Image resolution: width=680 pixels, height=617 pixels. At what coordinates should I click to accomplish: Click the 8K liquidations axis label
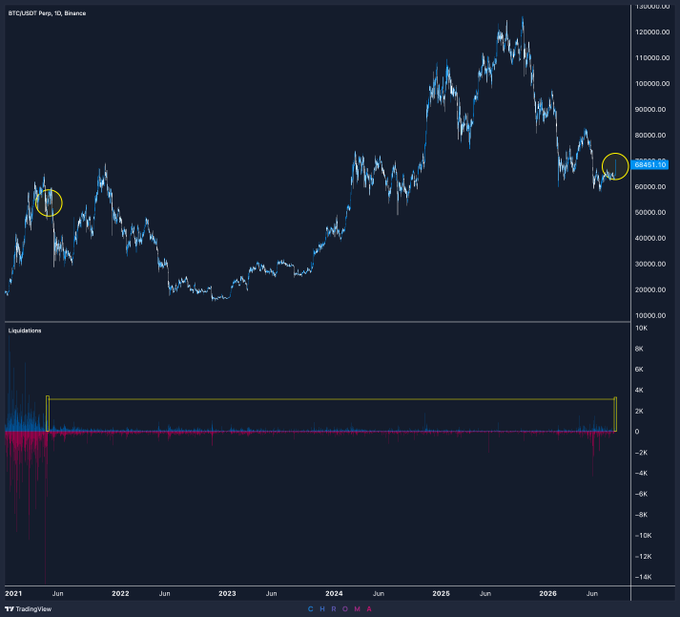tap(640, 349)
